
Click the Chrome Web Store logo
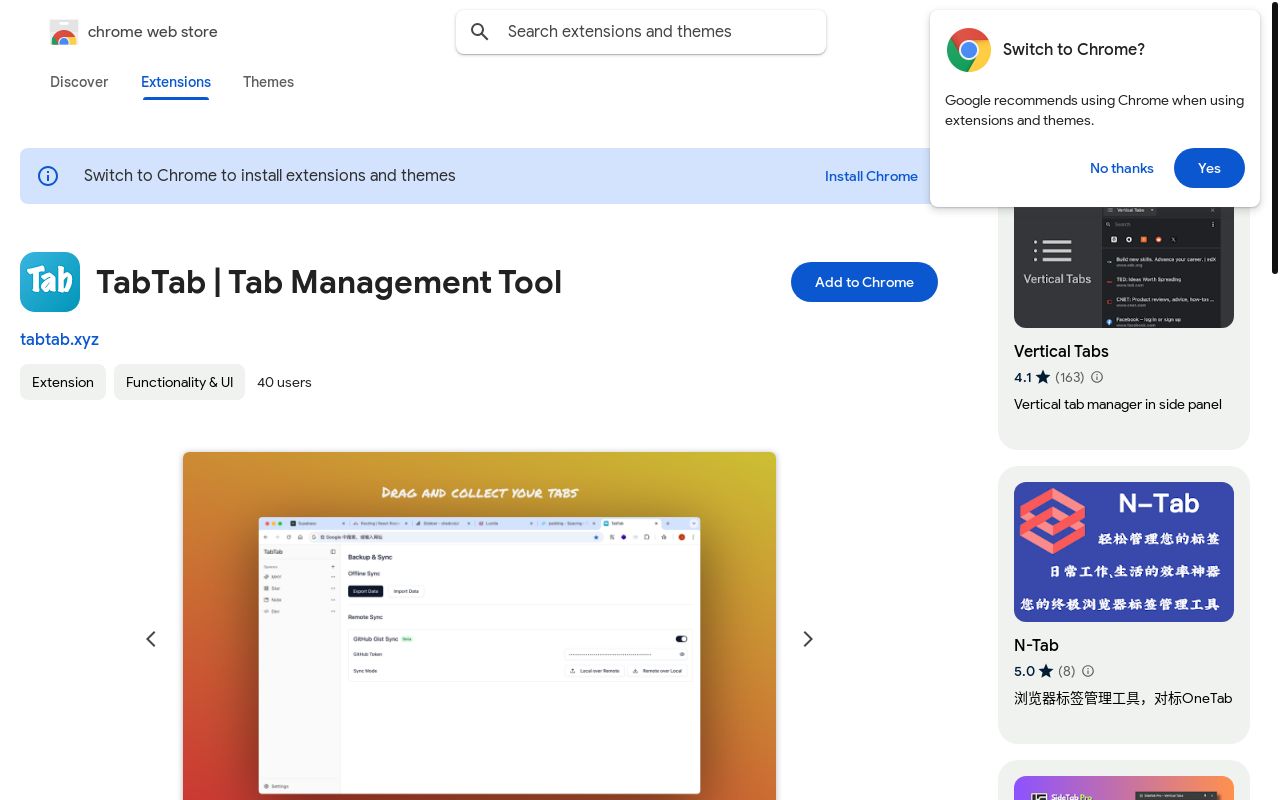[64, 32]
